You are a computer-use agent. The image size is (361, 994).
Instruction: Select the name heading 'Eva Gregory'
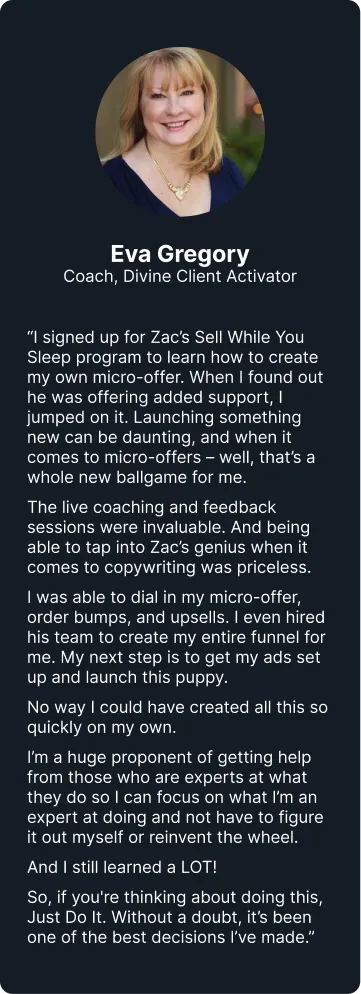pyautogui.click(x=180, y=254)
